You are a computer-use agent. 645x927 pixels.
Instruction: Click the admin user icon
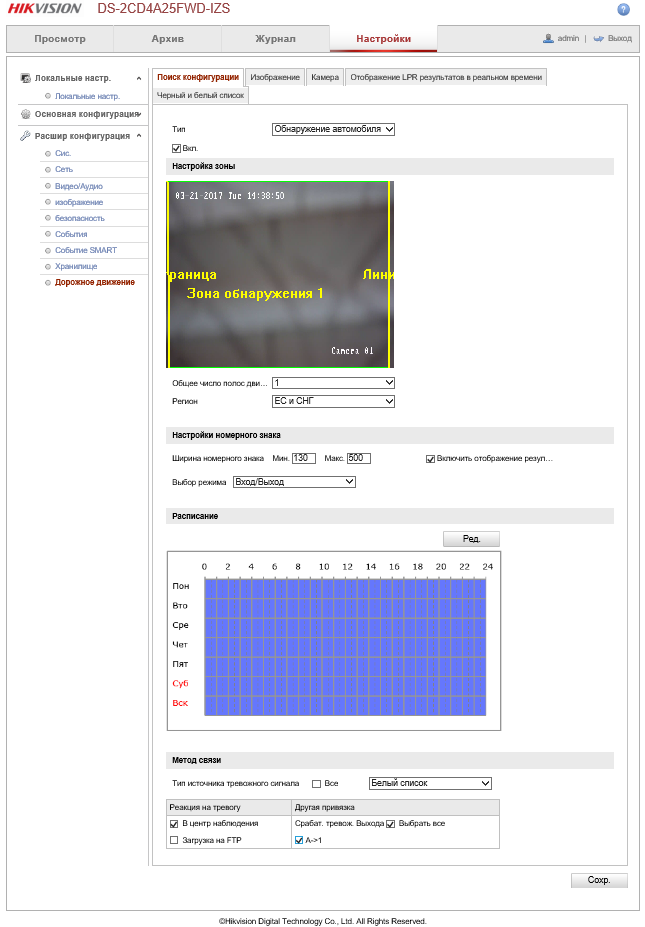pos(548,38)
